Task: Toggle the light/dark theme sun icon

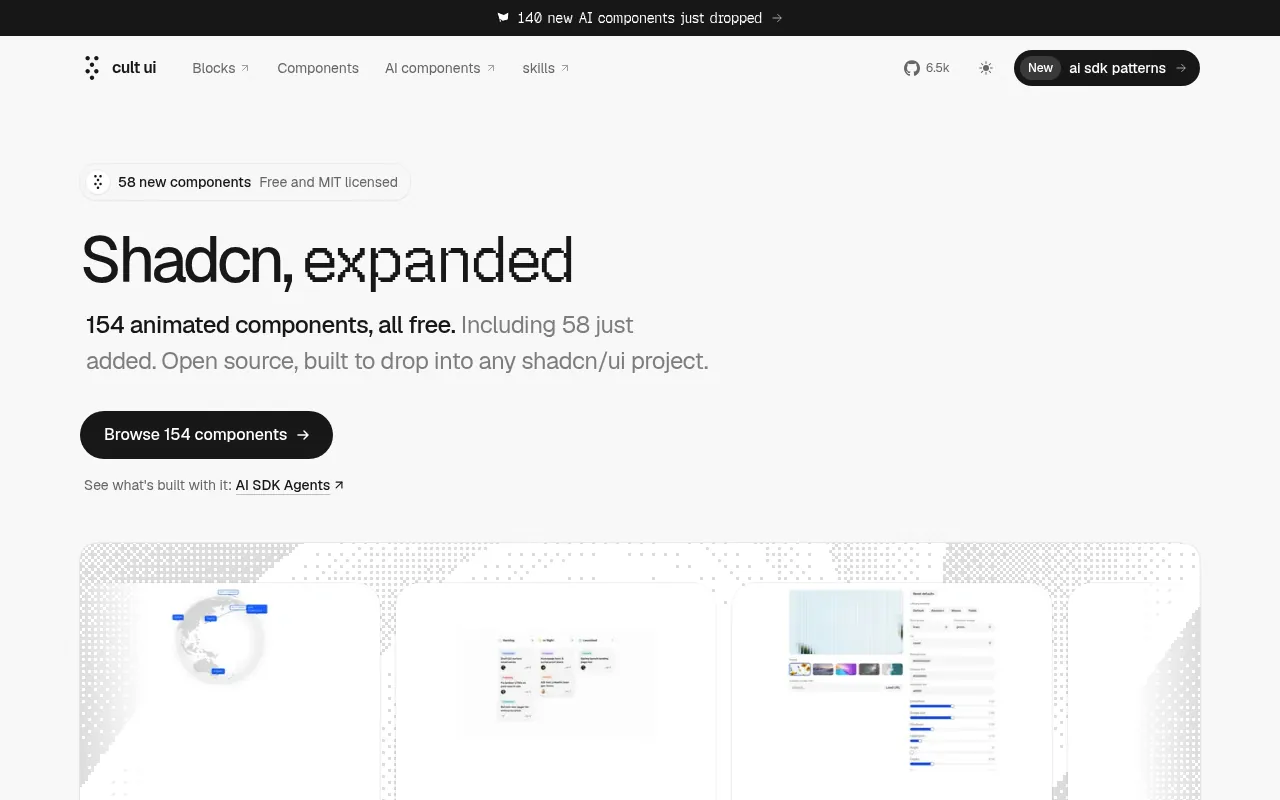Action: coord(986,68)
